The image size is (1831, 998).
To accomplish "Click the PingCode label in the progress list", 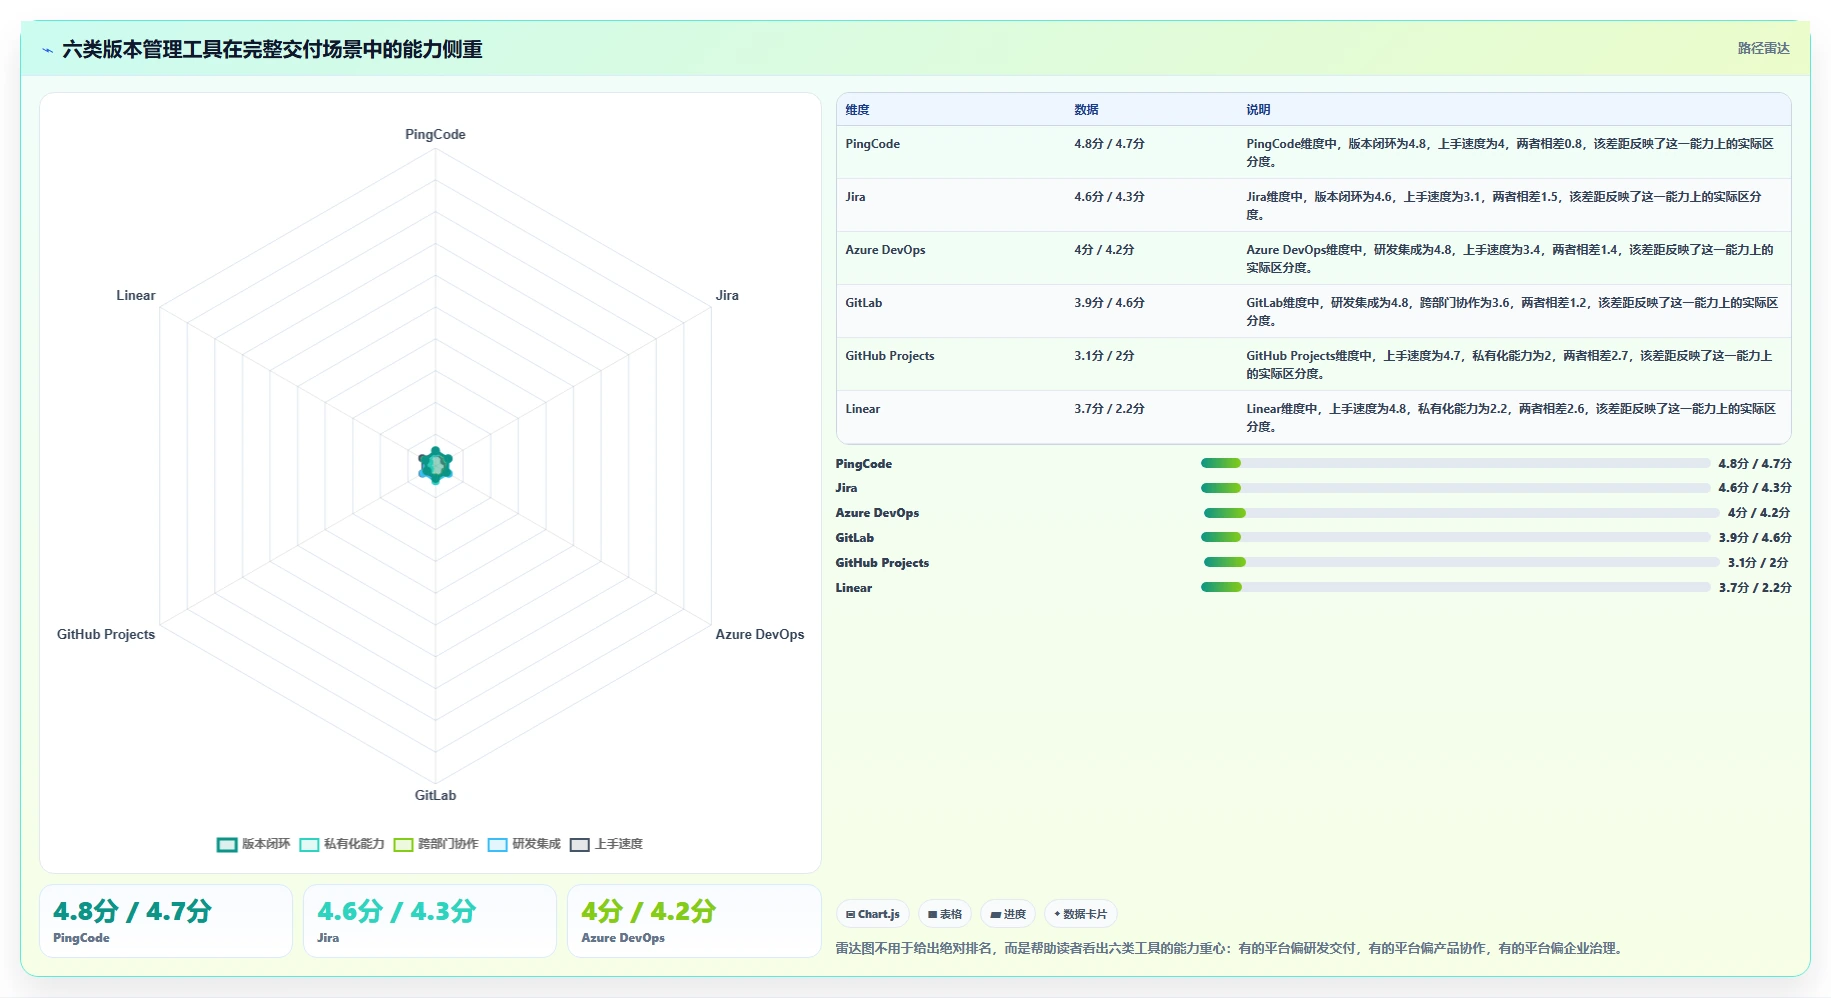I will (864, 464).
